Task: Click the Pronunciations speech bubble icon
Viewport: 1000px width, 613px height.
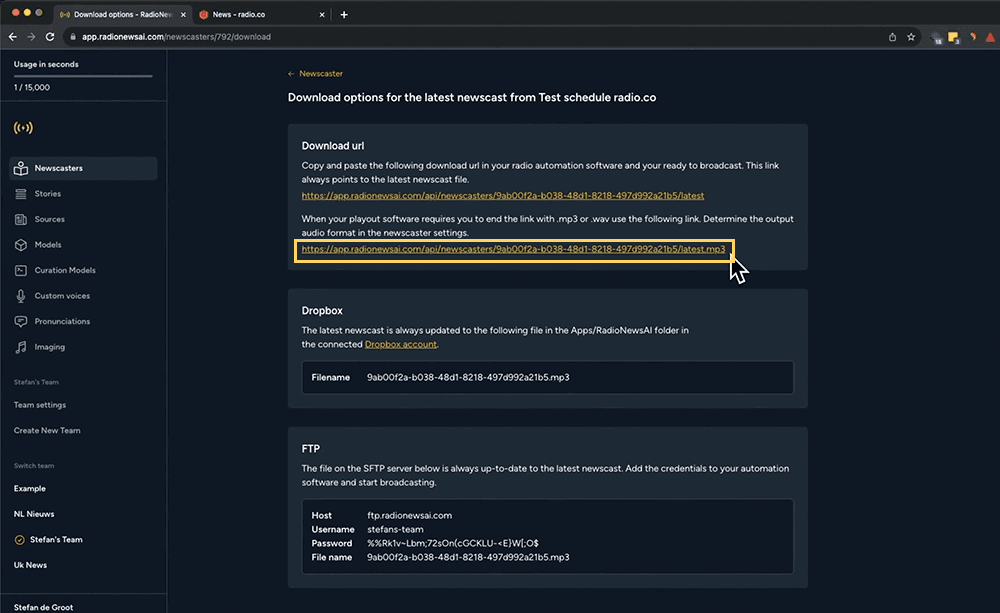Action: tap(20, 321)
